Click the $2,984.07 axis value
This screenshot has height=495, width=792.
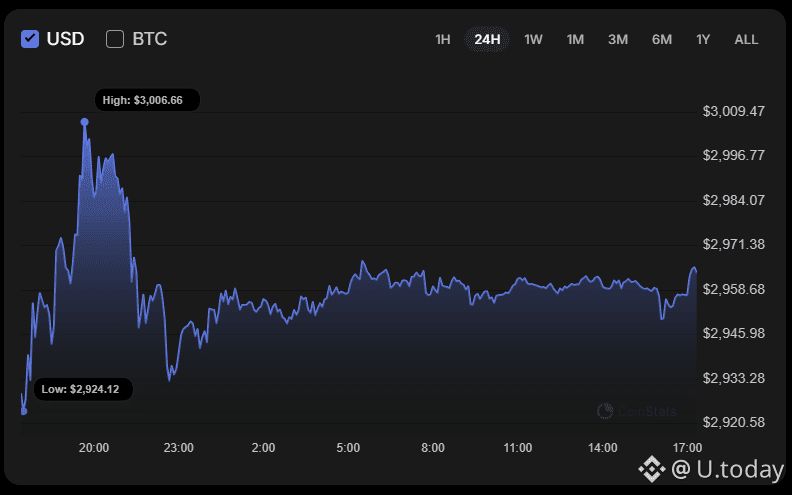[x=733, y=200]
